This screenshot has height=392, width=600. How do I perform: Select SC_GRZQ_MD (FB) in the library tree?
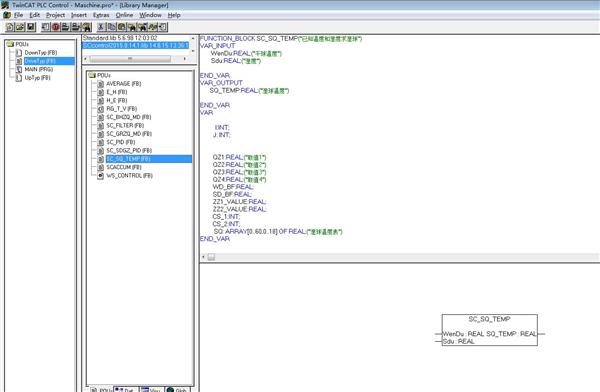click(x=129, y=134)
